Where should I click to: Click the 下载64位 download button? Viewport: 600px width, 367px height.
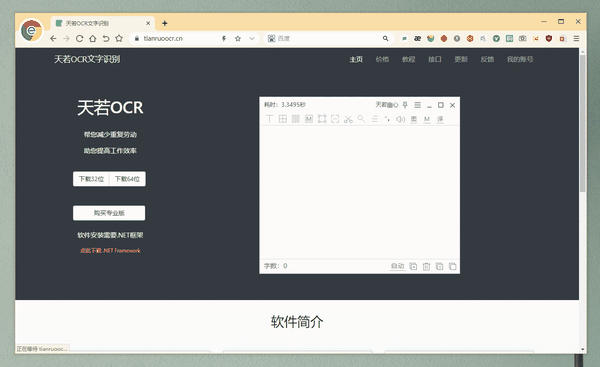tap(127, 179)
